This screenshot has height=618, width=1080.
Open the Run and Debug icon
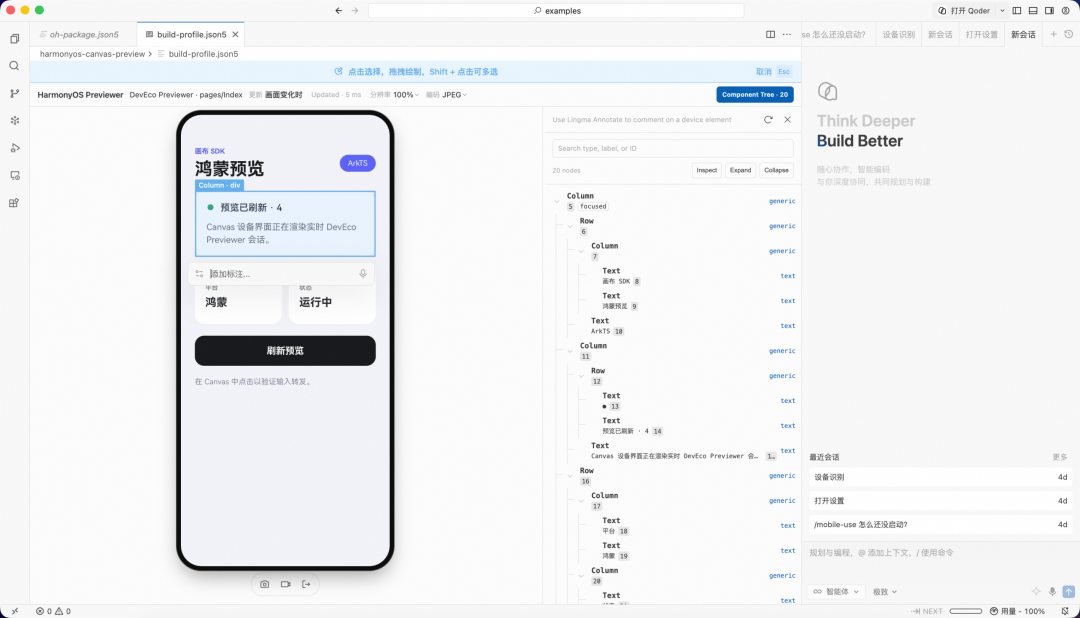coord(14,148)
